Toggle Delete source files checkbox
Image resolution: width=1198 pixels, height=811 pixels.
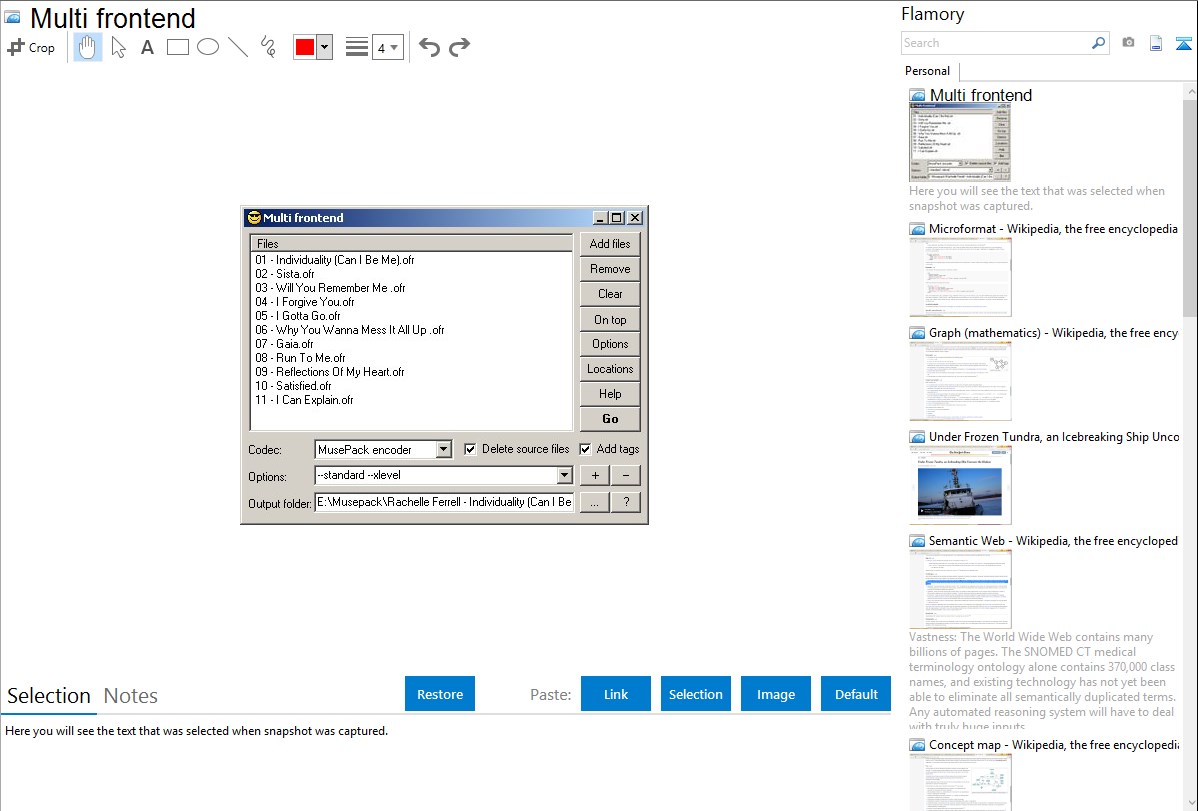(x=471, y=449)
